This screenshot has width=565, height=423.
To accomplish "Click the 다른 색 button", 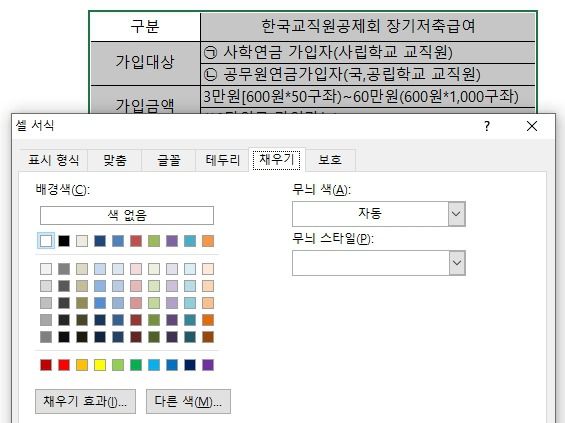I will pyautogui.click(x=188, y=401).
